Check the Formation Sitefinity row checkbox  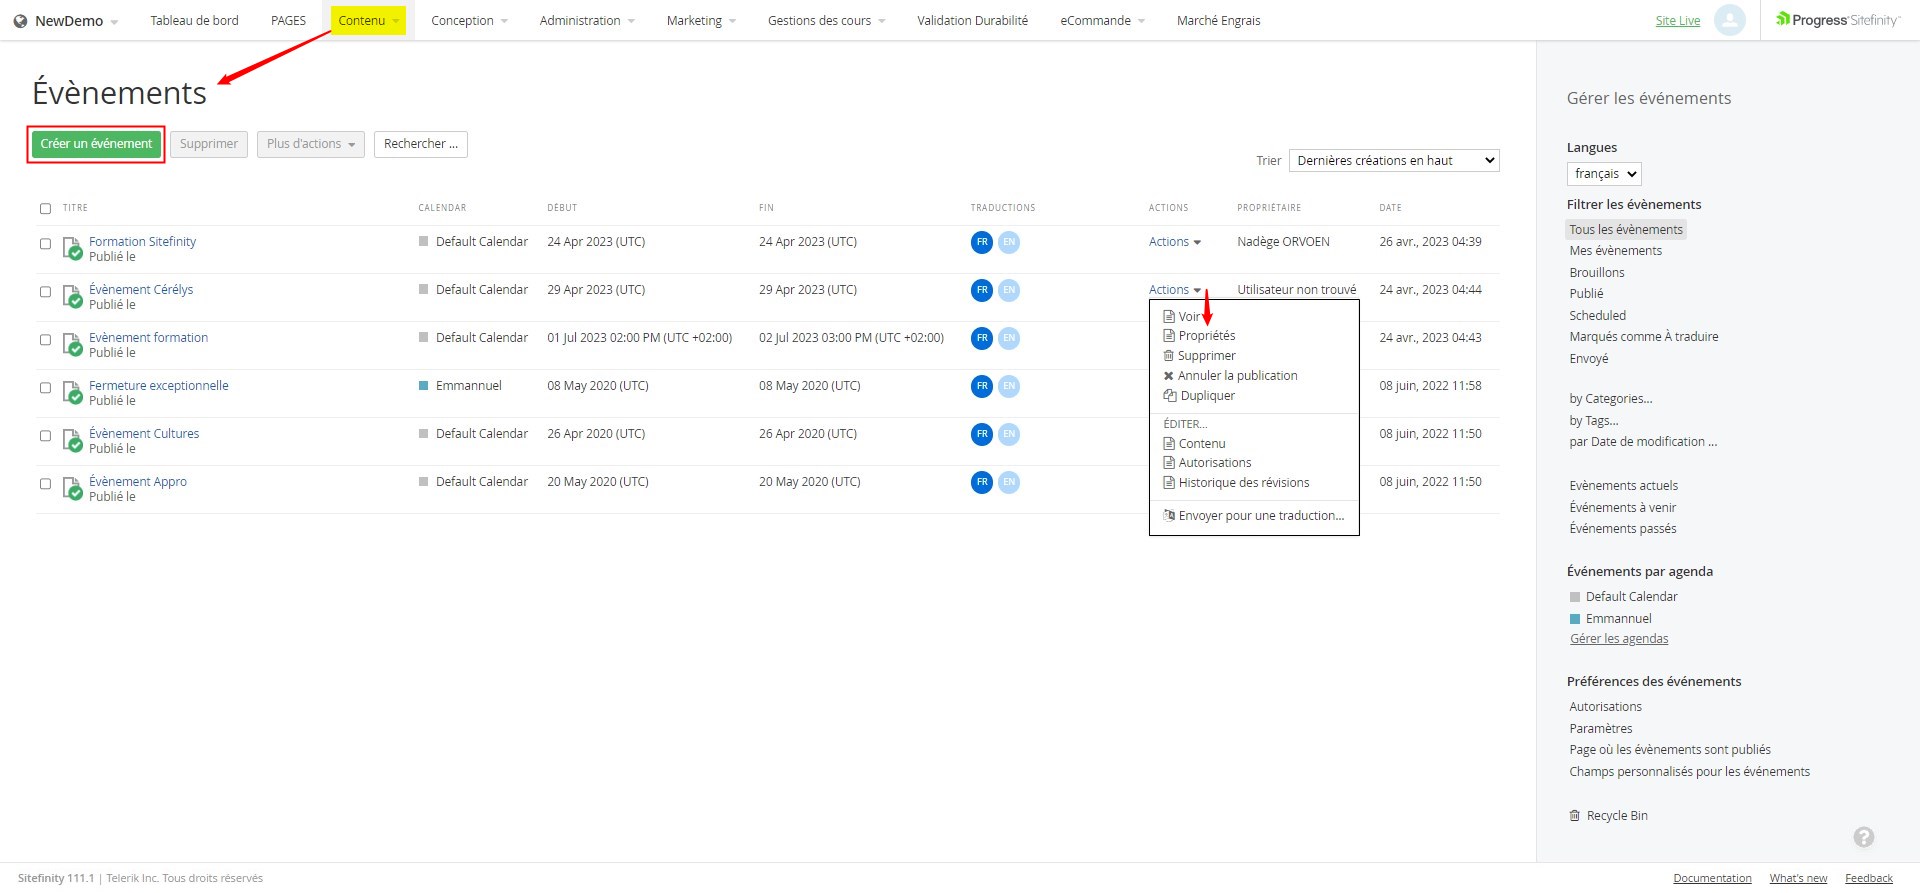[45, 244]
